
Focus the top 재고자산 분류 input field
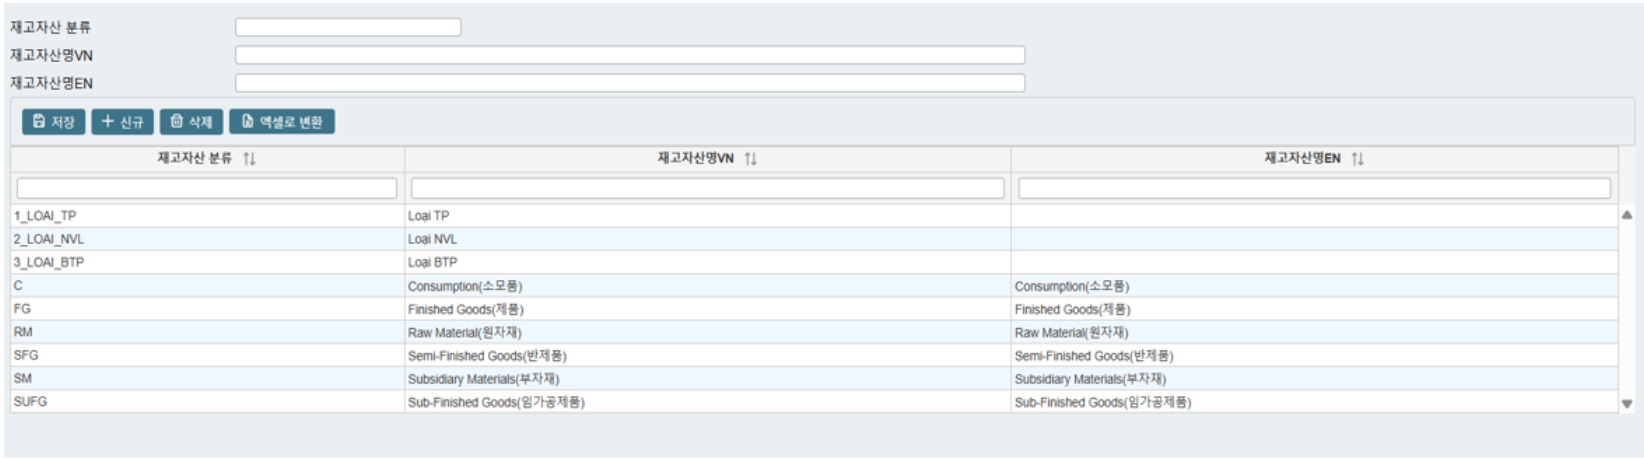coord(348,27)
